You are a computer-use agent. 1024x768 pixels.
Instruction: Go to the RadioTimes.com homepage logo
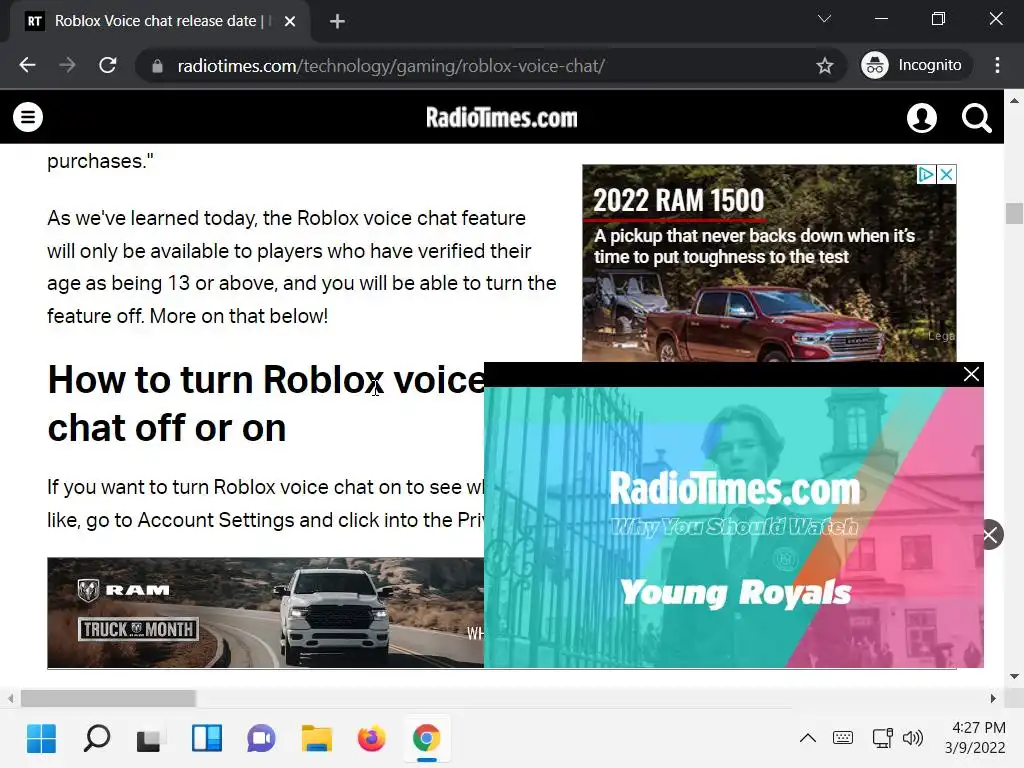502,118
